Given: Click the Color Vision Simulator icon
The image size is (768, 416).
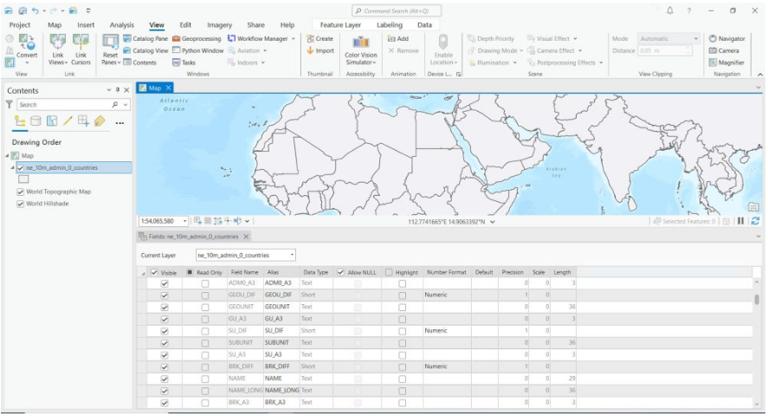Looking at the screenshot, I should 360,43.
